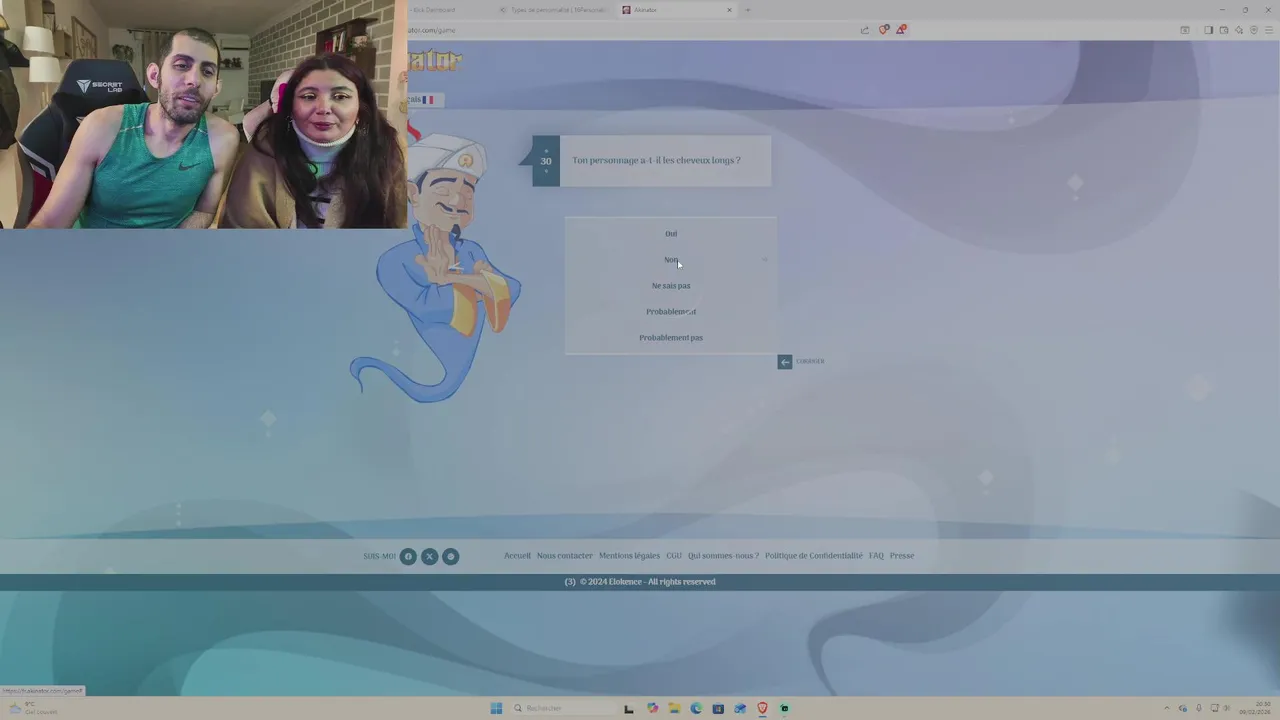Open the 'Nous contacter' footer link
This screenshot has width=1280, height=720.
[x=565, y=556]
